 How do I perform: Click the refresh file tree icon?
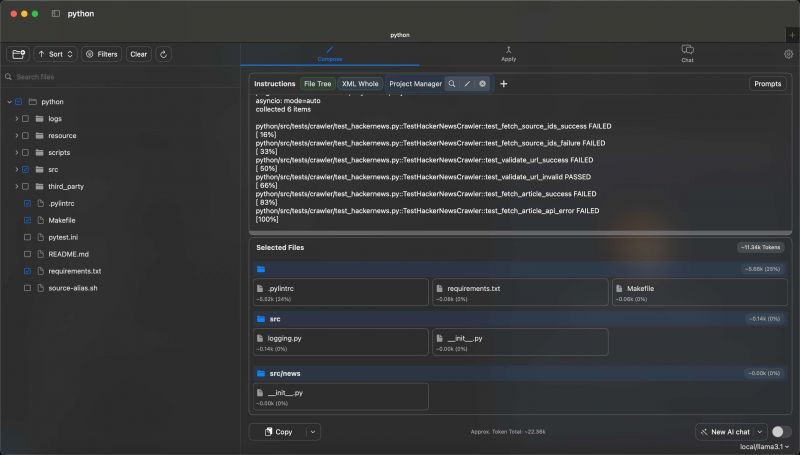[163, 54]
